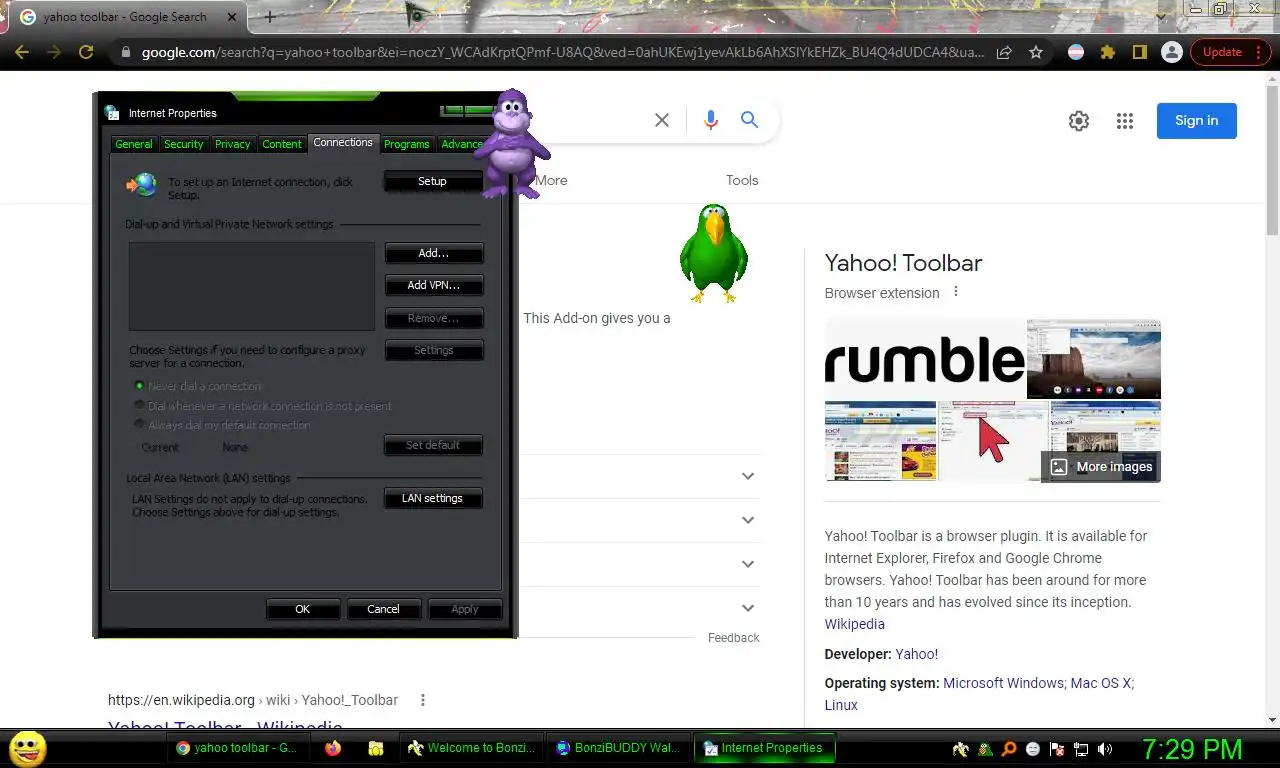The height and width of the screenshot is (768, 1280).
Task: Click the Feedback link
Action: [734, 638]
